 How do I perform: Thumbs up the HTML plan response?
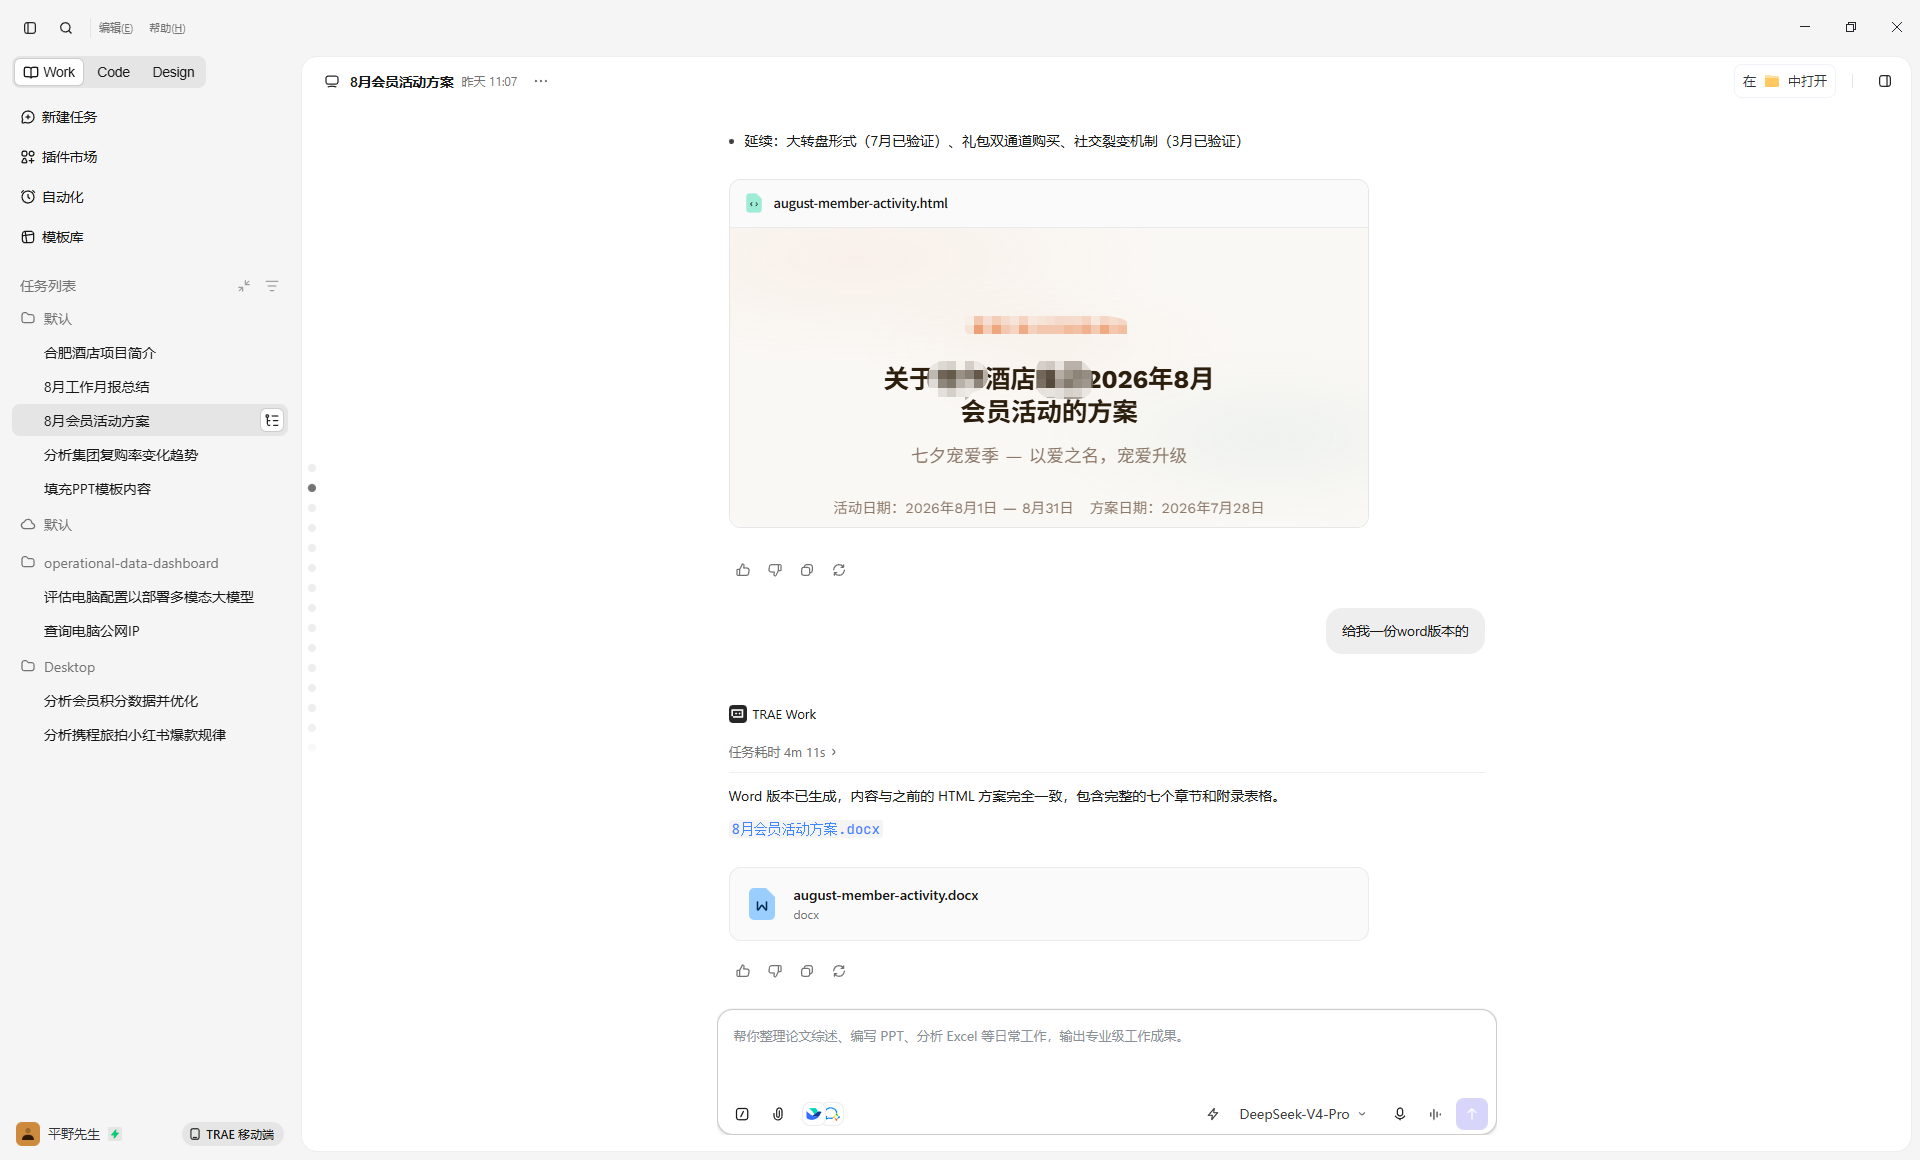click(x=743, y=570)
